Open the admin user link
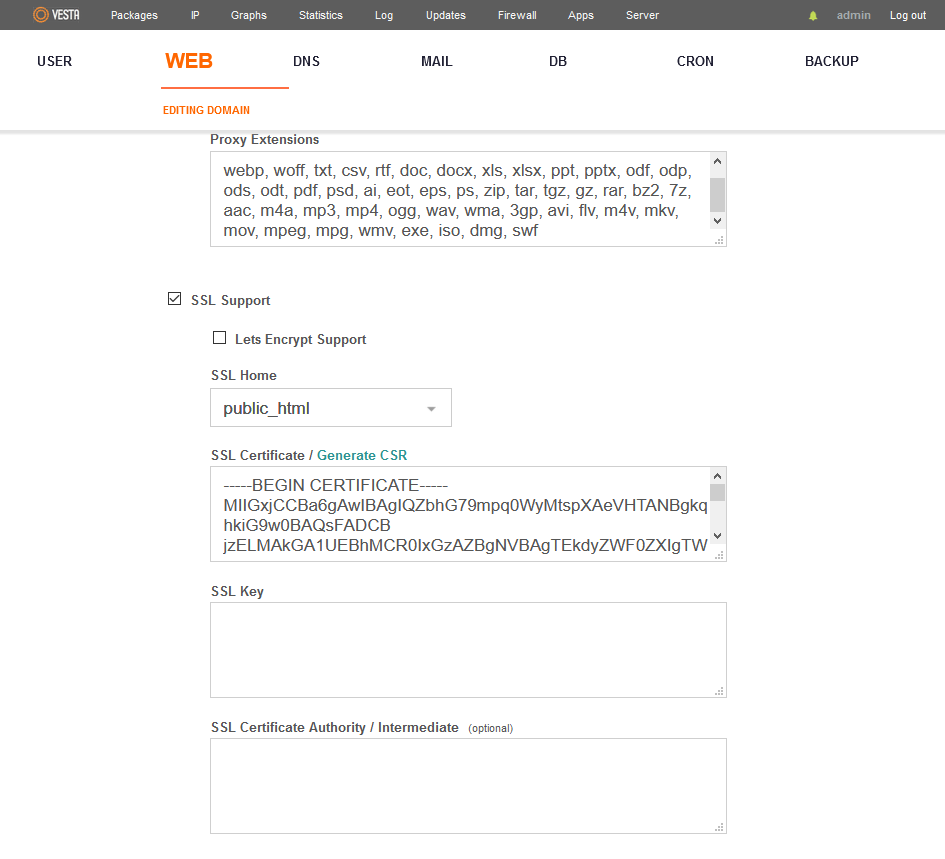 [x=853, y=15]
